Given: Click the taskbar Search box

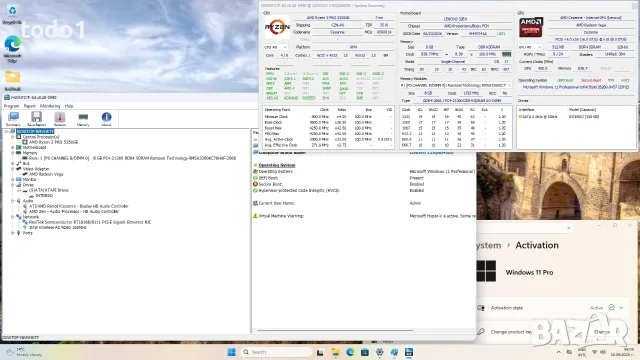Looking at the screenshot, I should click(276, 352).
